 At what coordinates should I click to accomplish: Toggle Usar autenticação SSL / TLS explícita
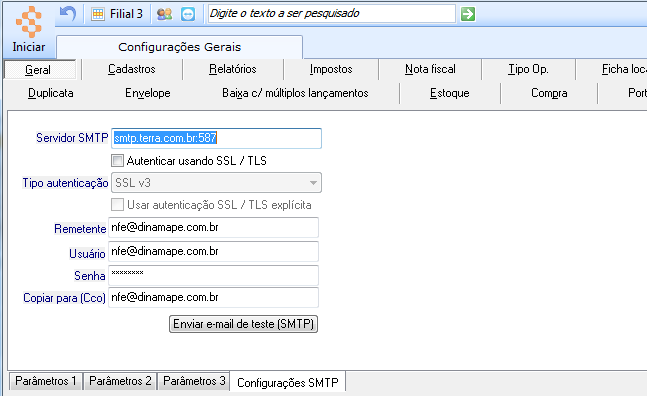pyautogui.click(x=118, y=205)
